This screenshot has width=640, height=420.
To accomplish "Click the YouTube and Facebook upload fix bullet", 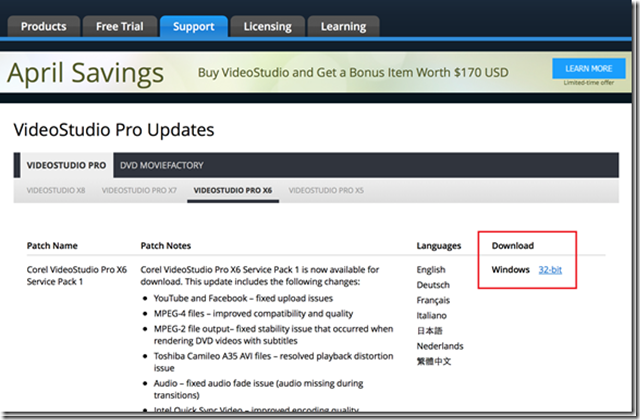I will coord(243,298).
